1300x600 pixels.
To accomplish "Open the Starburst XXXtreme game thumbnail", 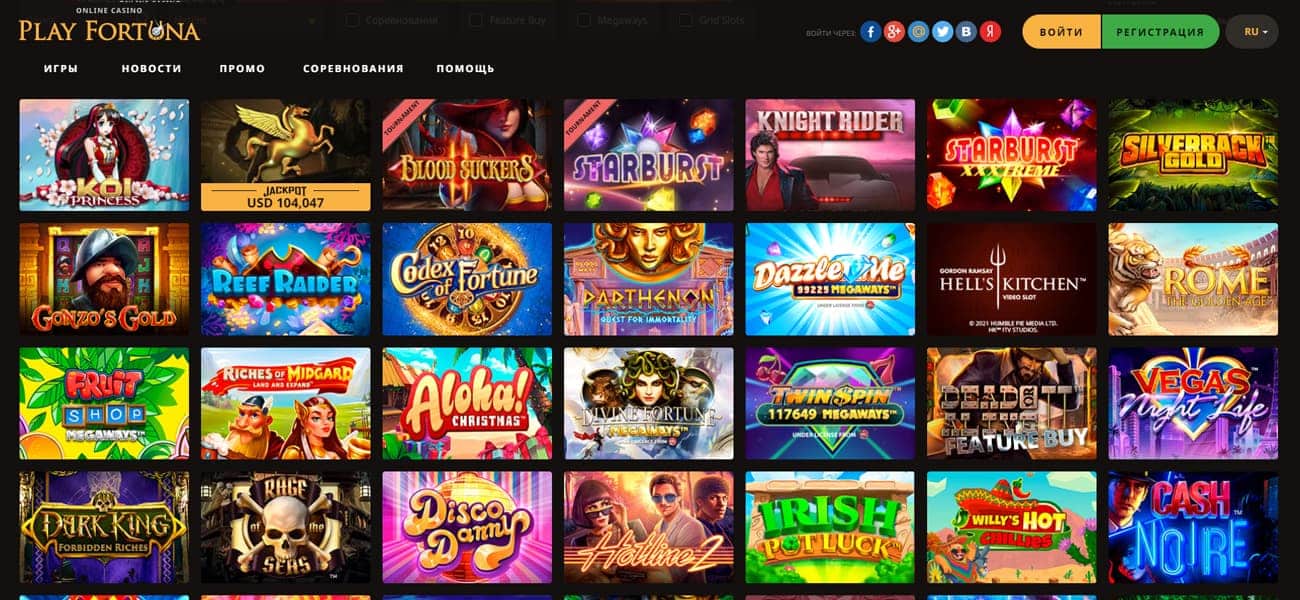I will tap(1011, 155).
